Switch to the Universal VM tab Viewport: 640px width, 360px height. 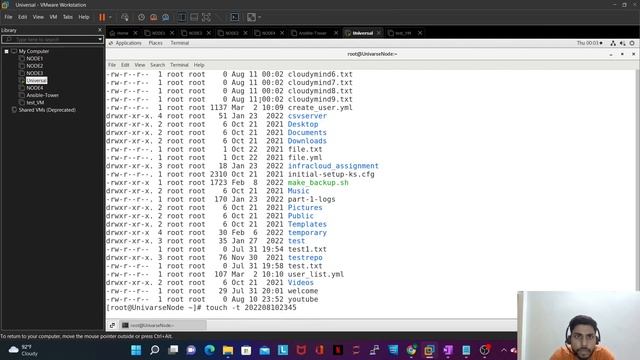[x=362, y=33]
